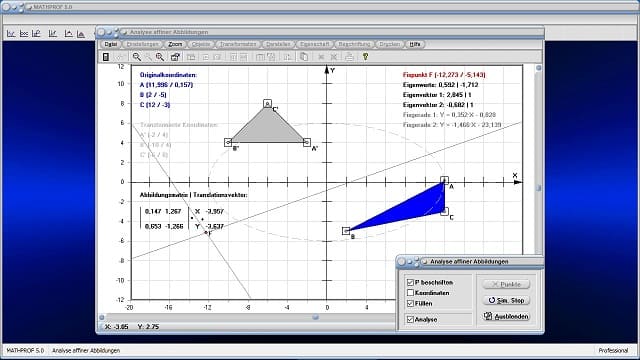
Task: Click the 'Fixgerade 2' equation text
Action: pyautogui.click(x=452, y=125)
